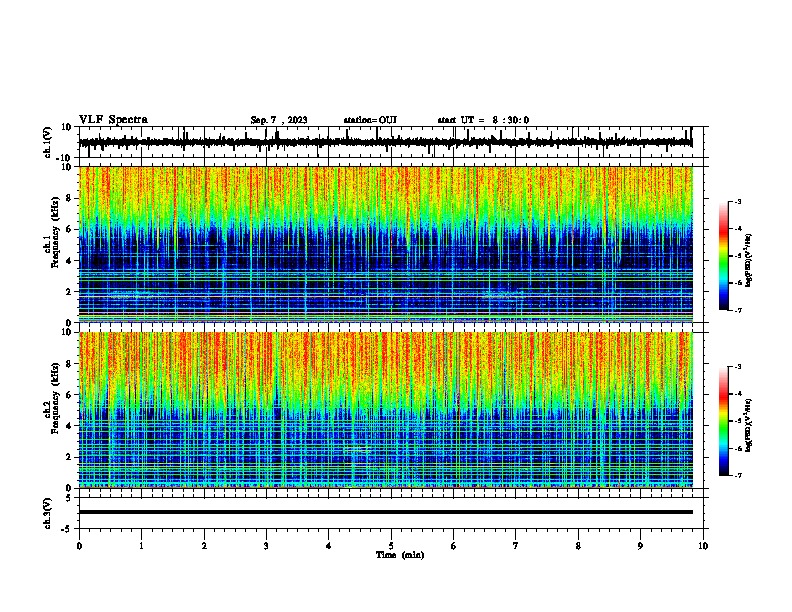Click the "station=OUI" header text
The height and width of the screenshot is (612, 792).
[x=370, y=120]
